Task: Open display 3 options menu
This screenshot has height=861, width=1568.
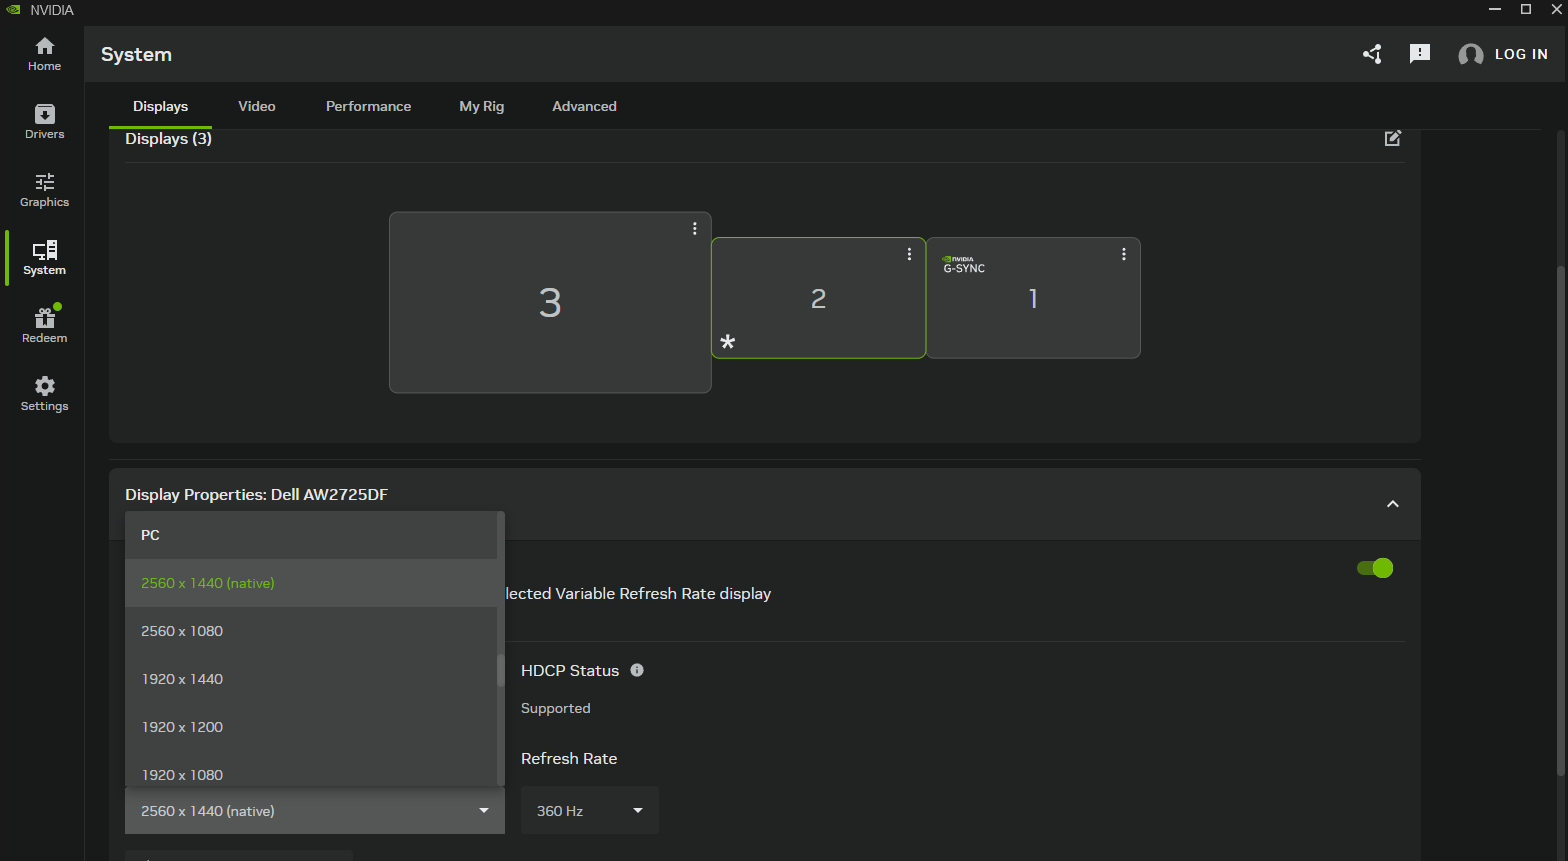Action: (695, 229)
